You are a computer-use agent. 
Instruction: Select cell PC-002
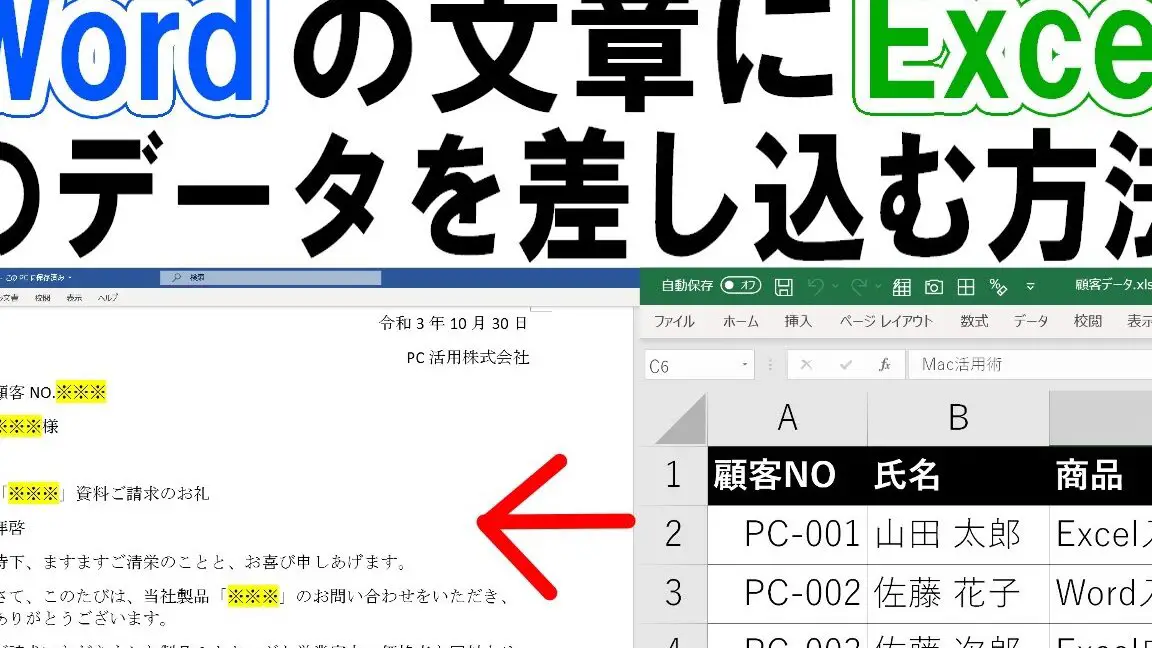click(x=787, y=593)
